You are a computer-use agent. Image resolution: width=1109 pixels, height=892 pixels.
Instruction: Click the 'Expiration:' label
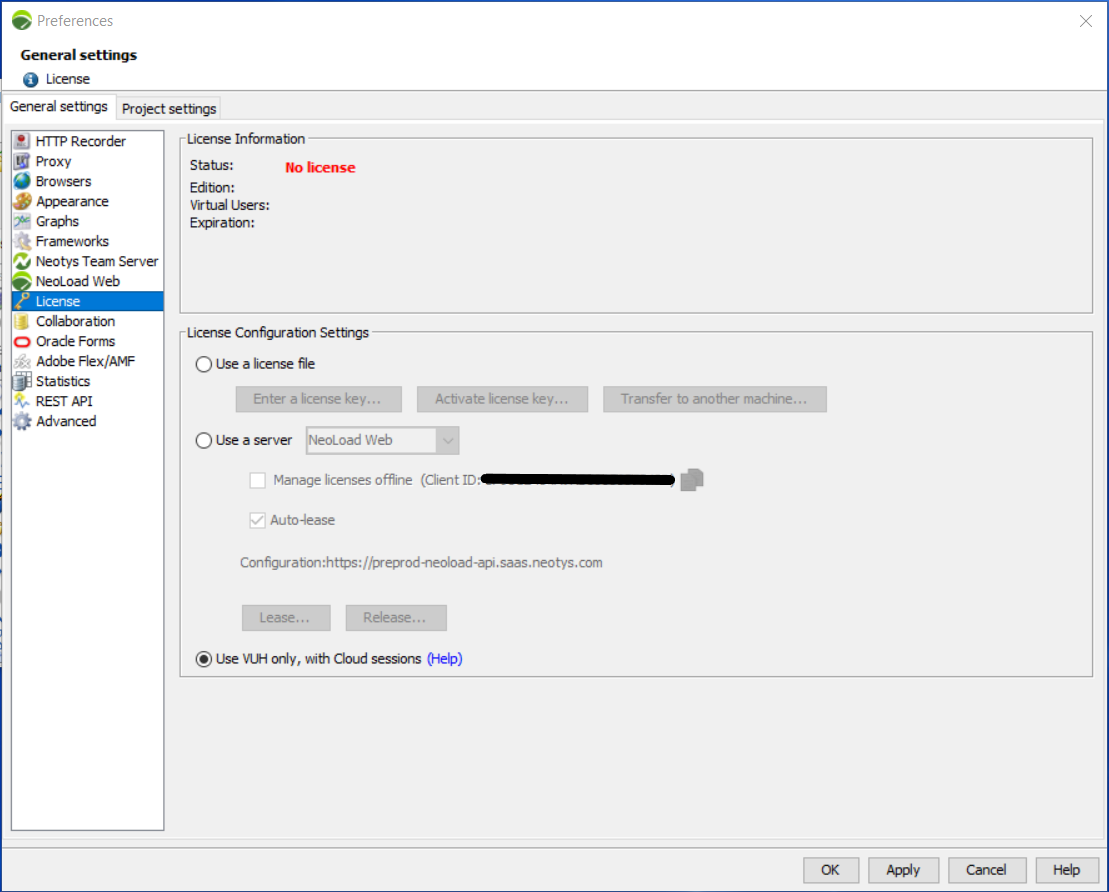222,223
